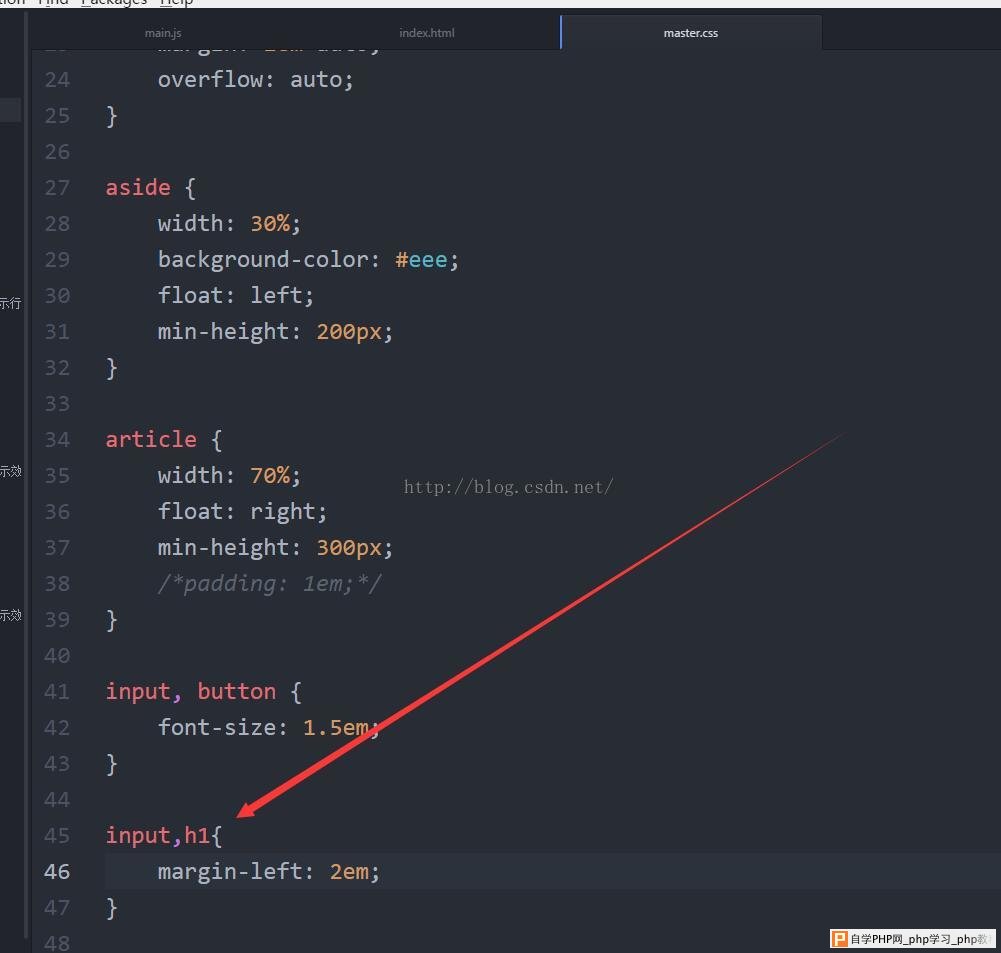The width and height of the screenshot is (1001, 953).
Task: Click the 'float: right;' declaration
Action: click(x=242, y=512)
